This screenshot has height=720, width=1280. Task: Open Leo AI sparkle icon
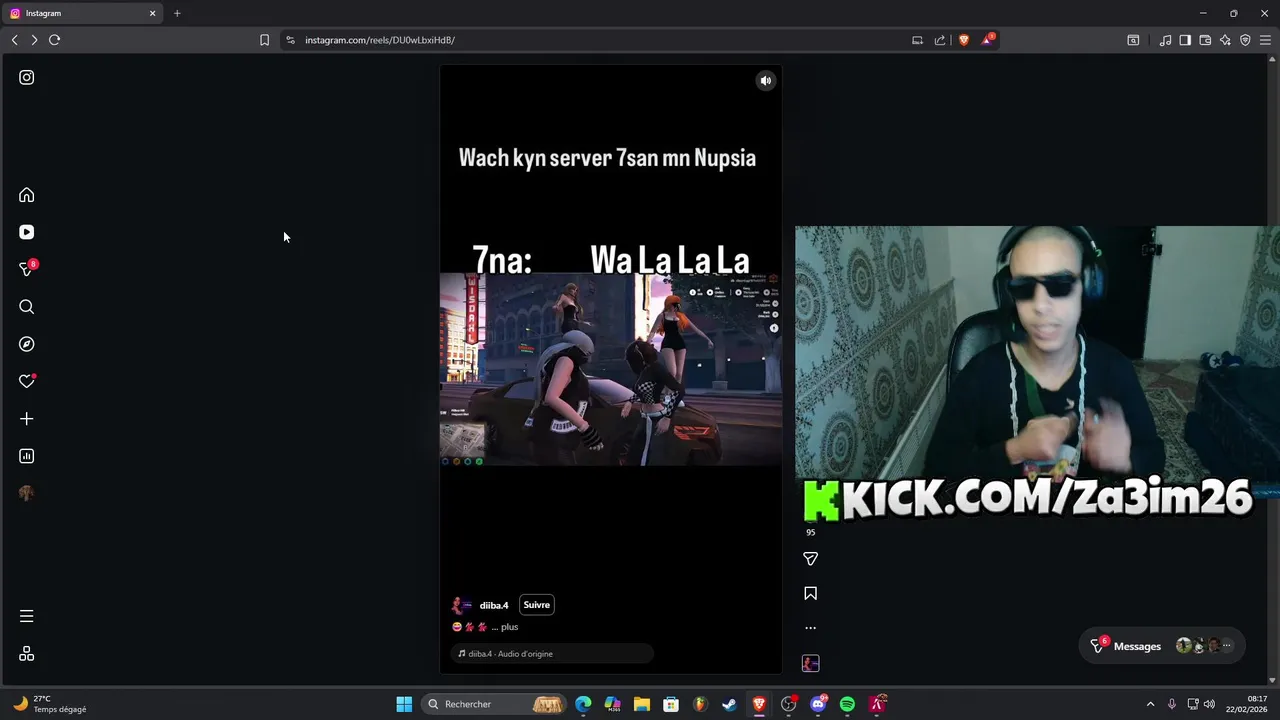click(1225, 40)
